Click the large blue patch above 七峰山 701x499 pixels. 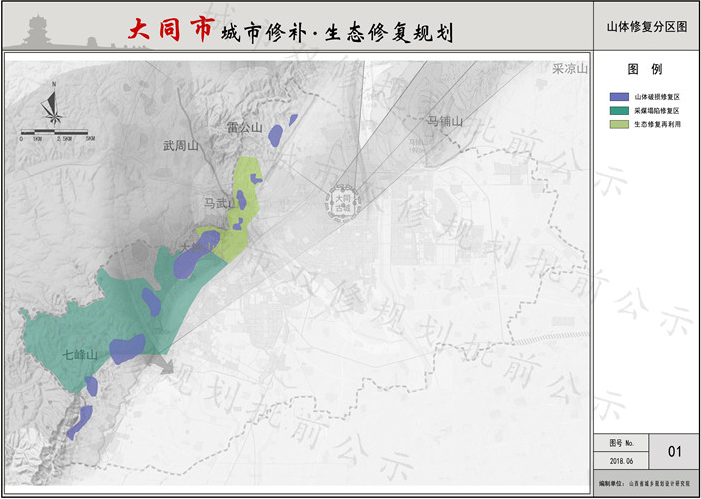click(x=126, y=349)
